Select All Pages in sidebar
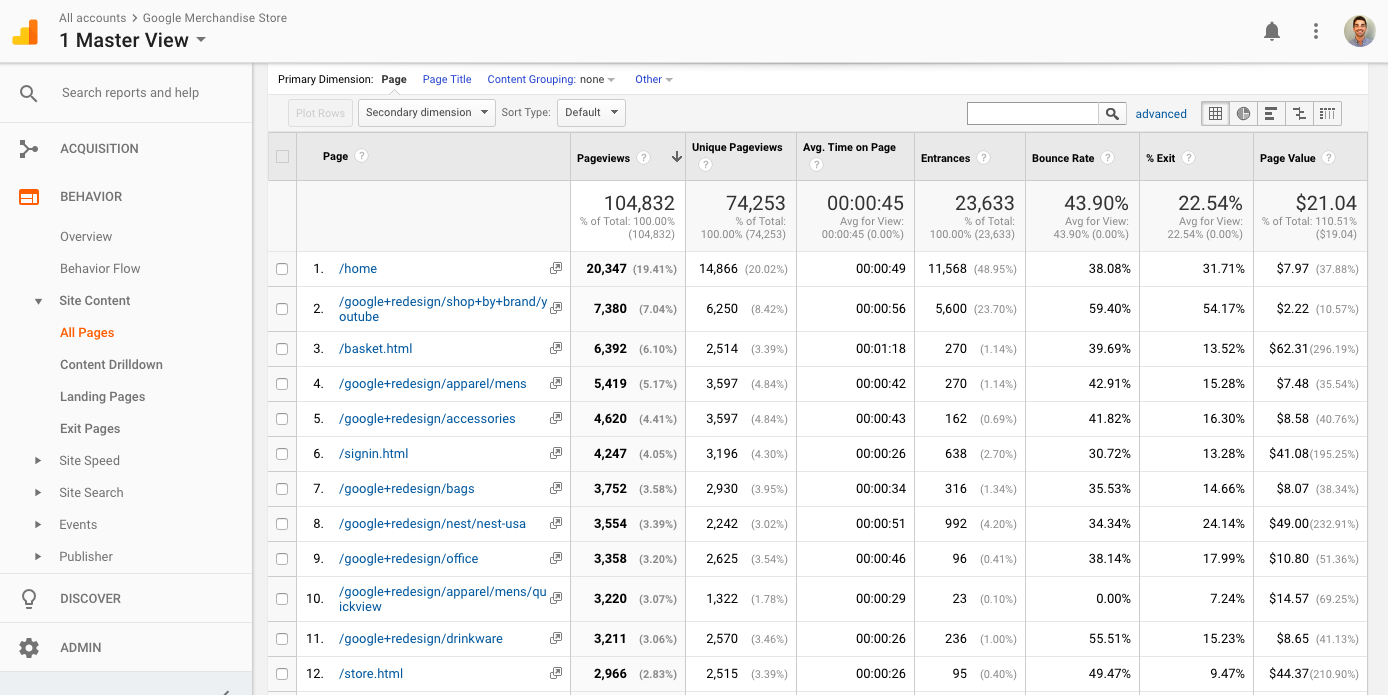 pyautogui.click(x=87, y=333)
